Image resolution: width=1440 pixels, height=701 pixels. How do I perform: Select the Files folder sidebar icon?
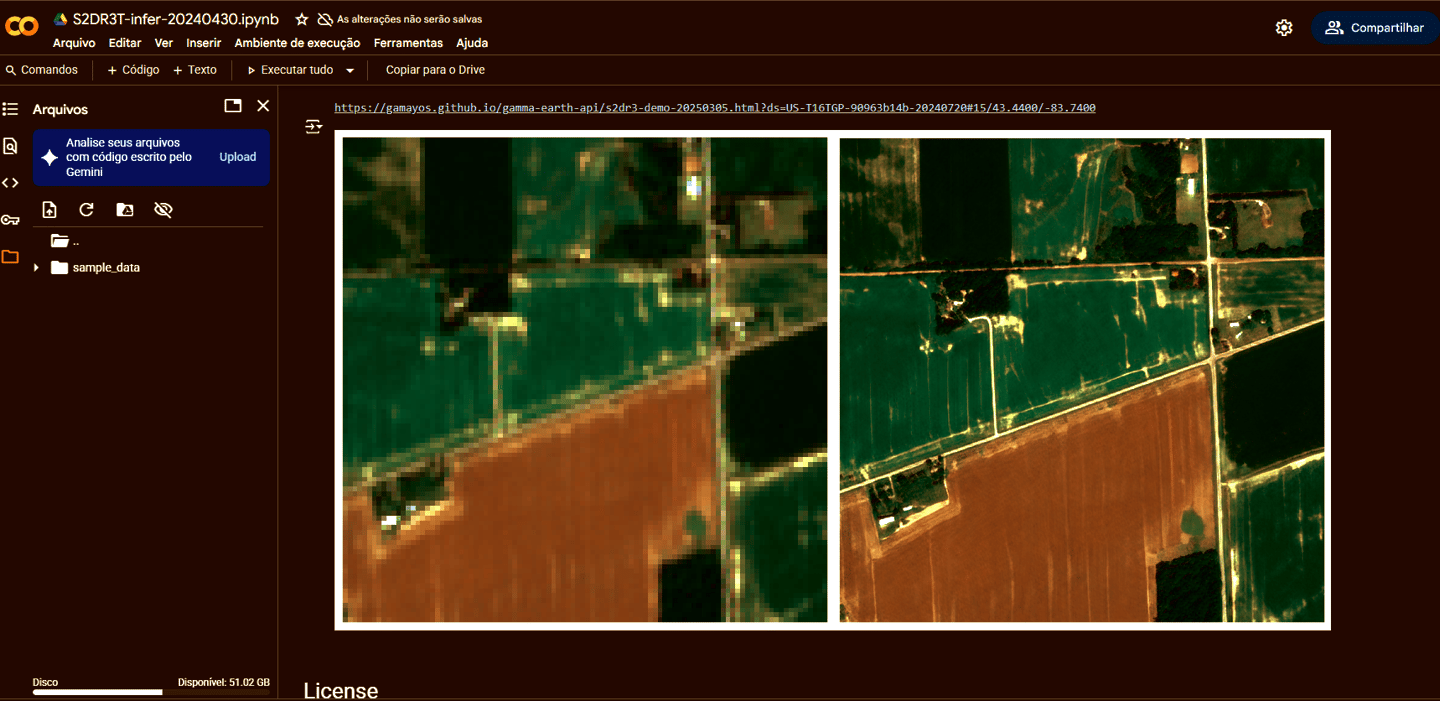10,257
